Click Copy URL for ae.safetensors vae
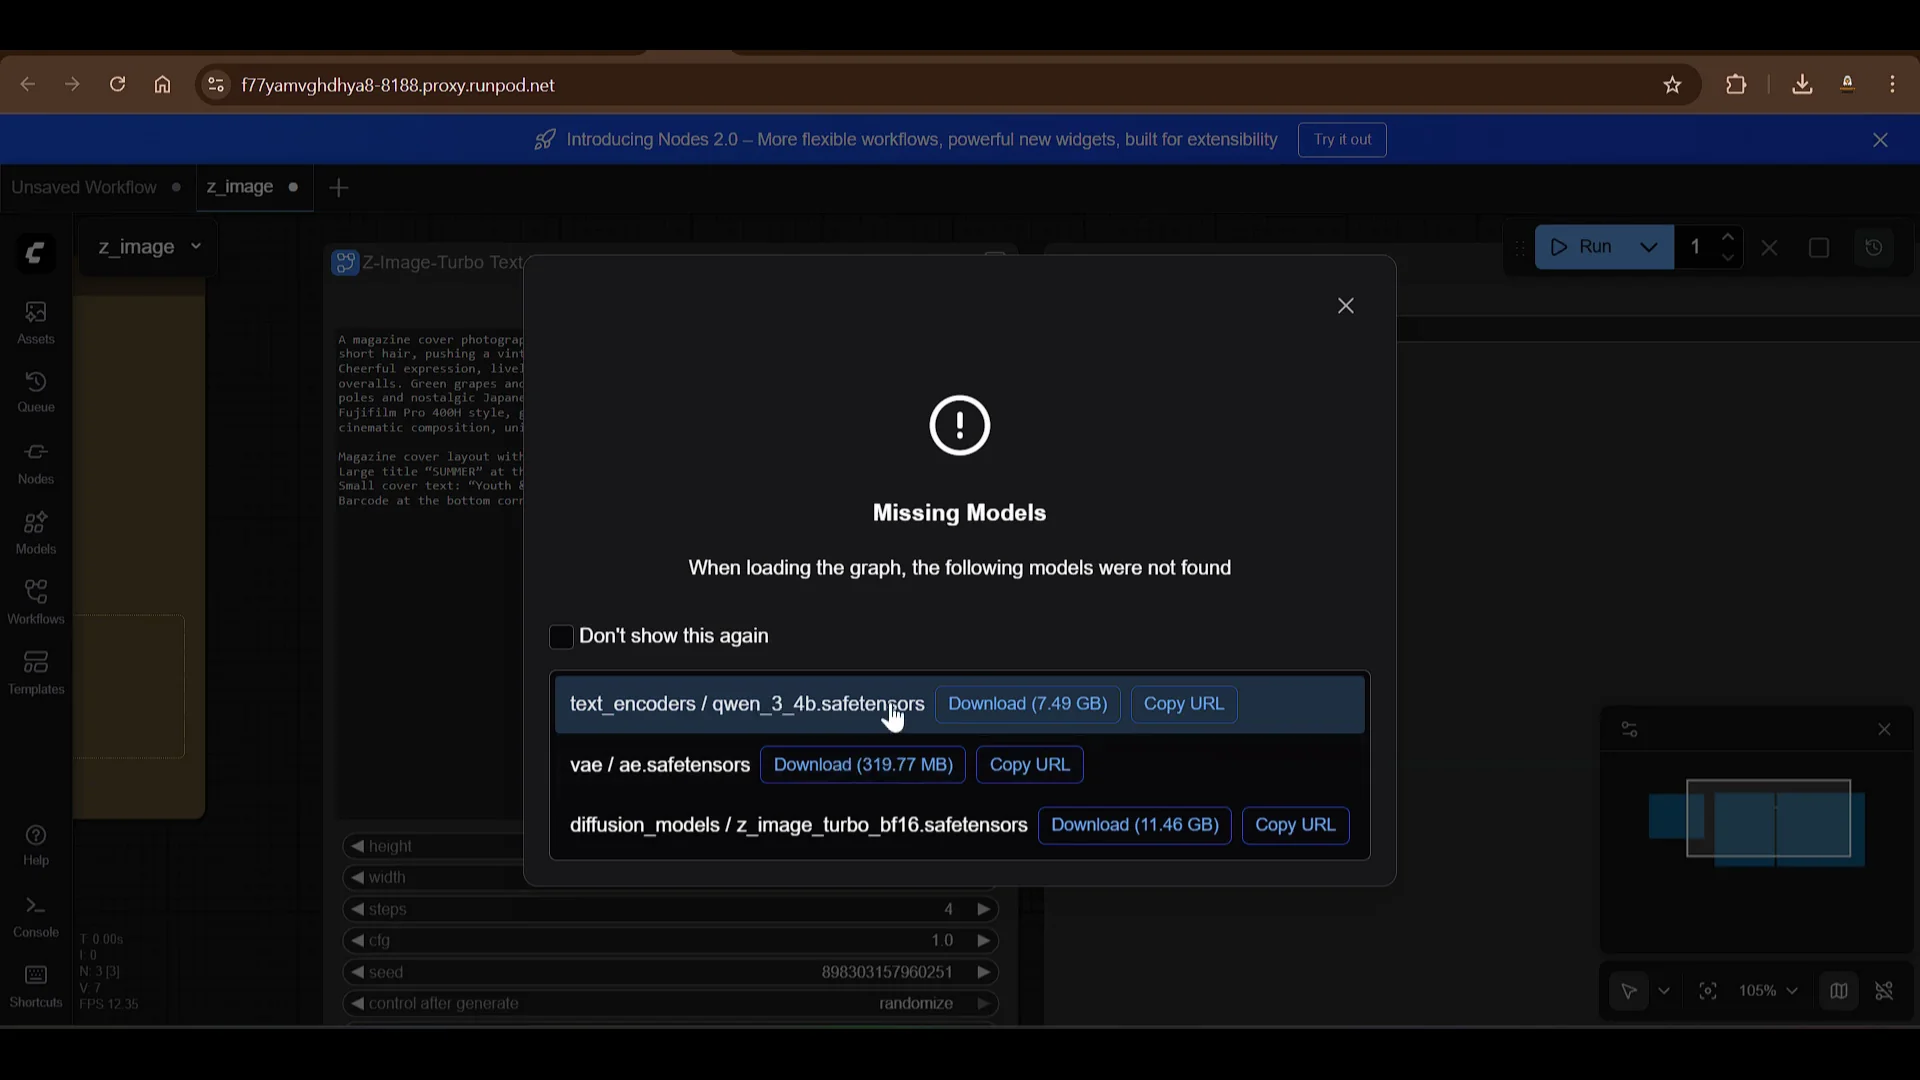This screenshot has height=1080, width=1920. 1029,765
